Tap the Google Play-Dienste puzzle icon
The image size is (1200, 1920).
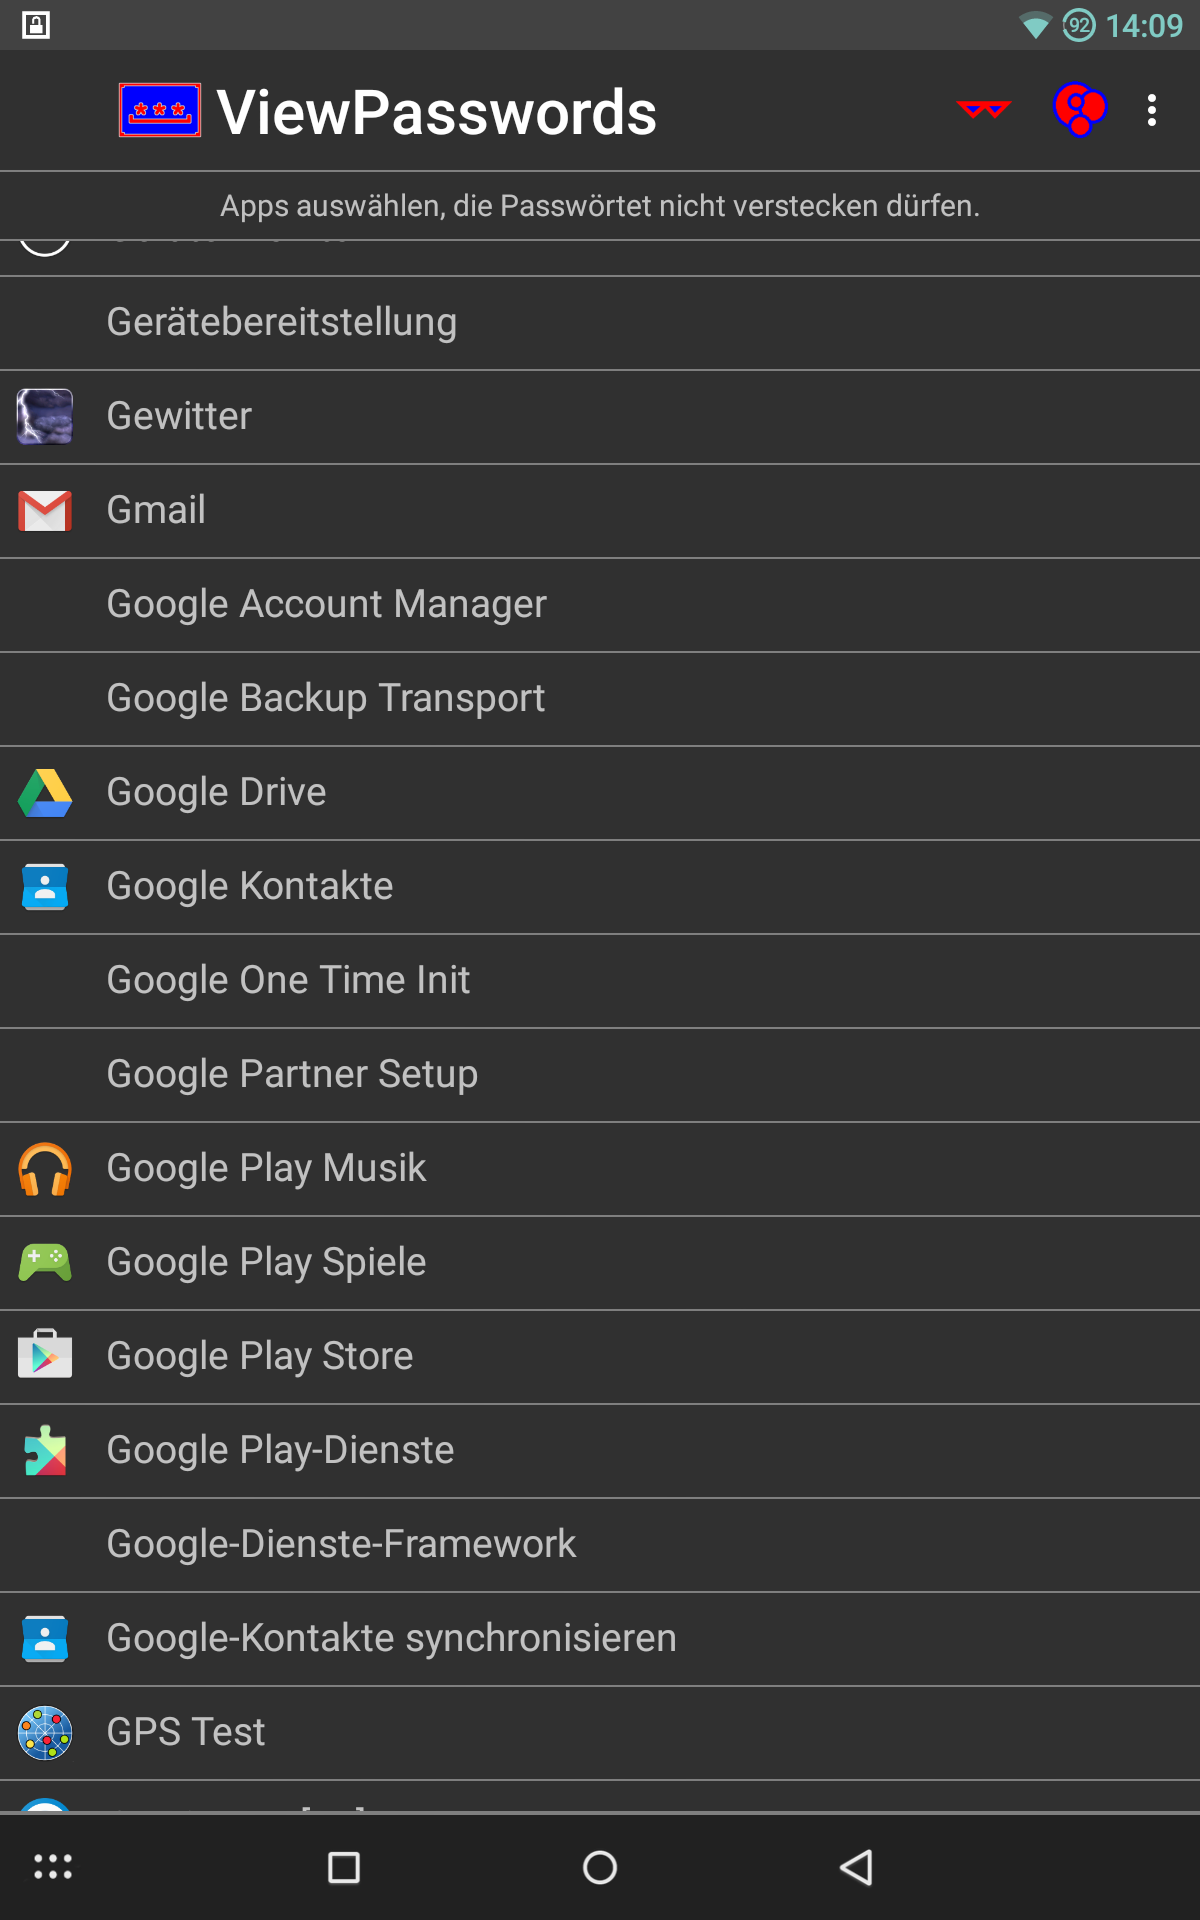pyautogui.click(x=45, y=1451)
